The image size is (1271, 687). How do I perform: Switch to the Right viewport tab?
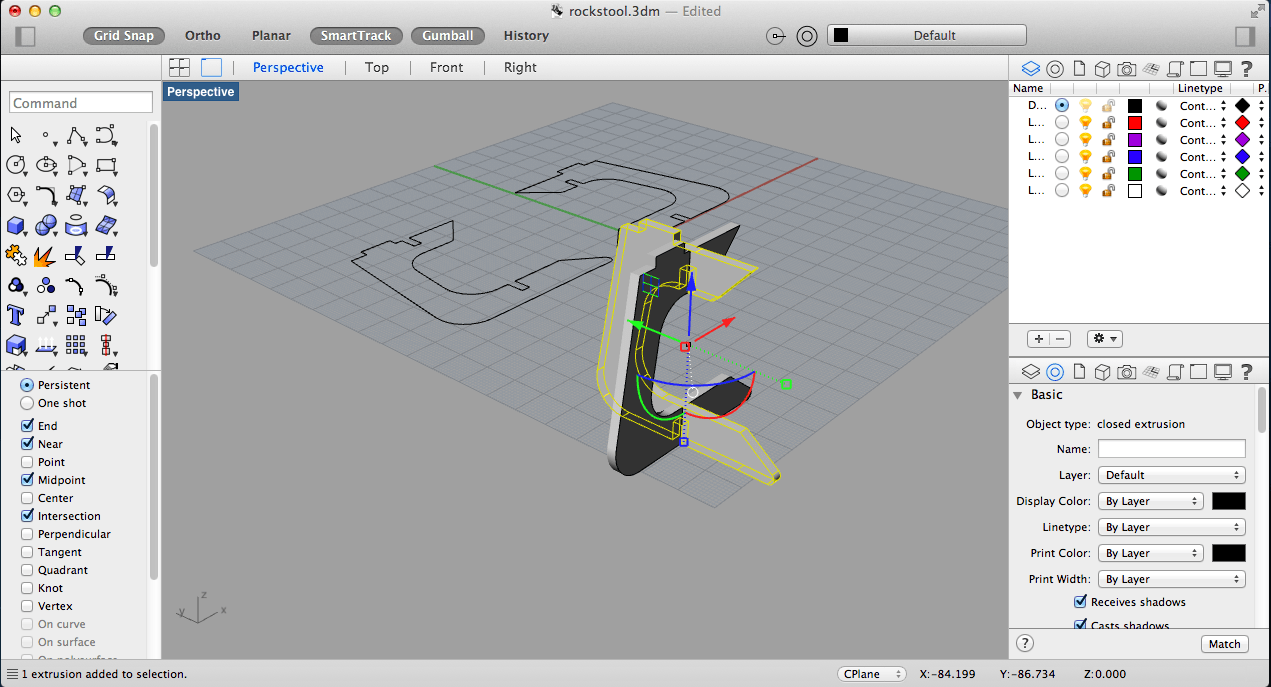(520, 67)
